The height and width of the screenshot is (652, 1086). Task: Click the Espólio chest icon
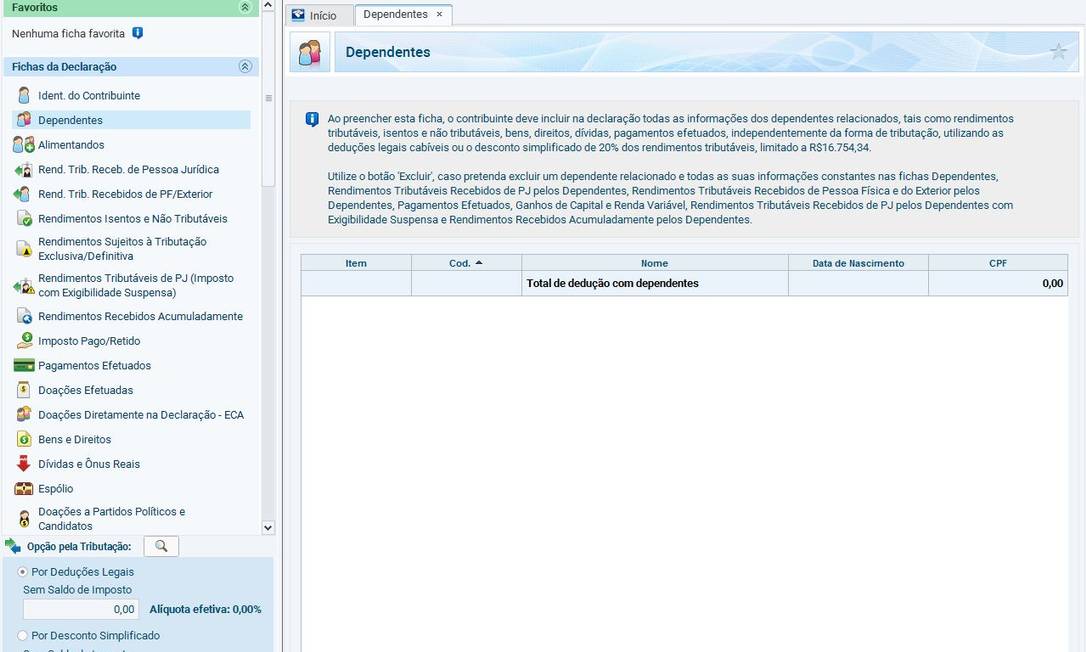coord(24,489)
